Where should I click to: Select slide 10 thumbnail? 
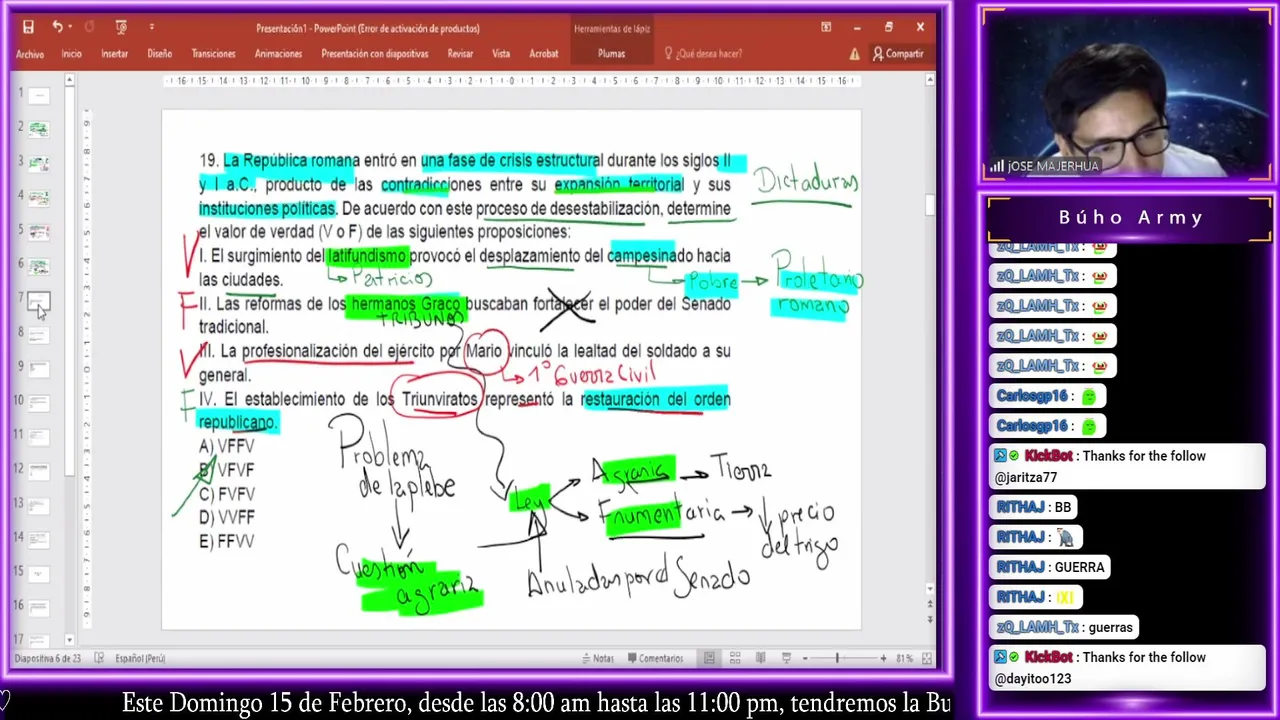point(38,403)
